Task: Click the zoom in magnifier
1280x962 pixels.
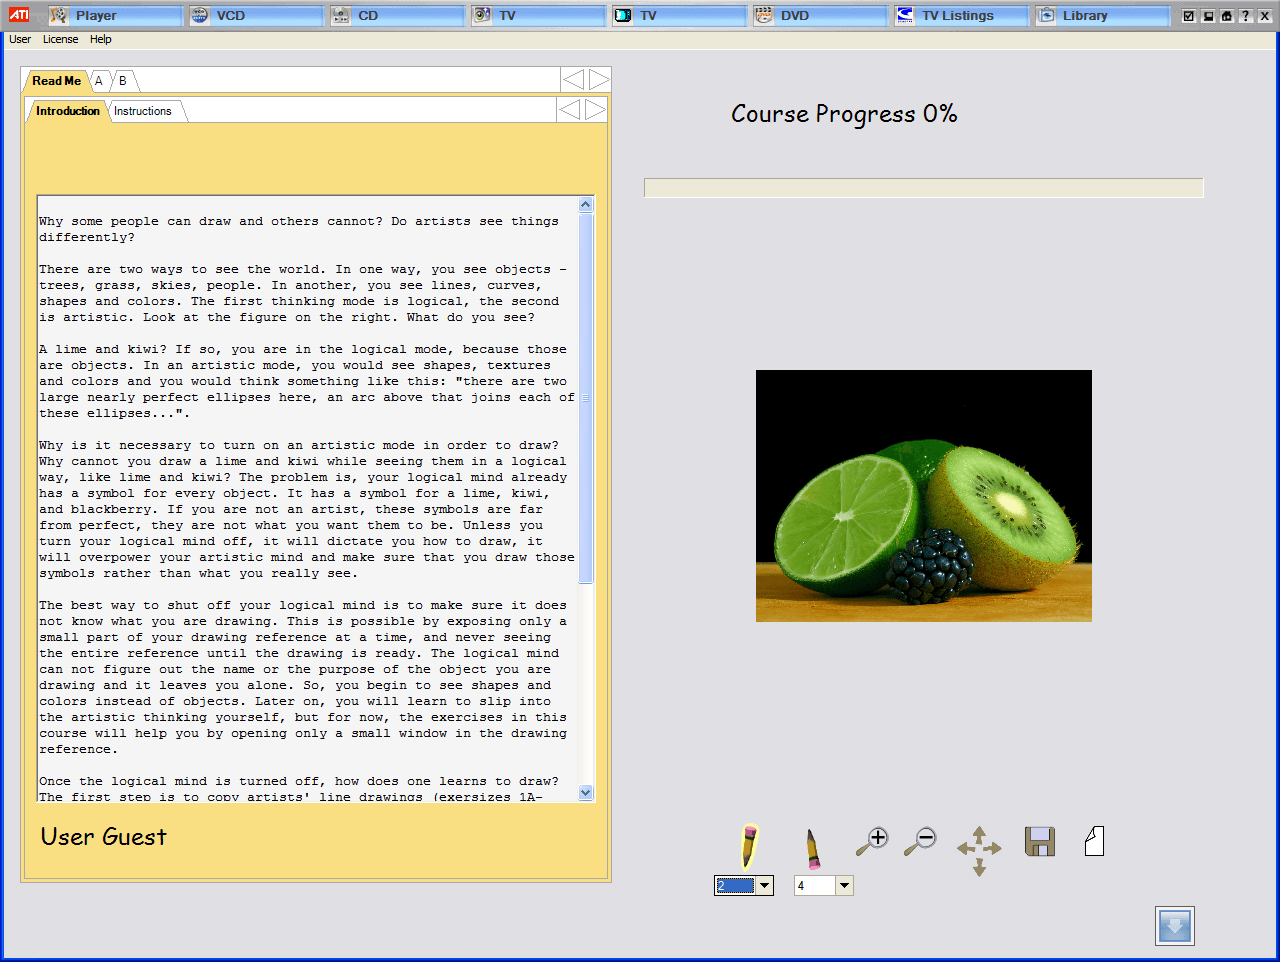Action: (x=872, y=841)
